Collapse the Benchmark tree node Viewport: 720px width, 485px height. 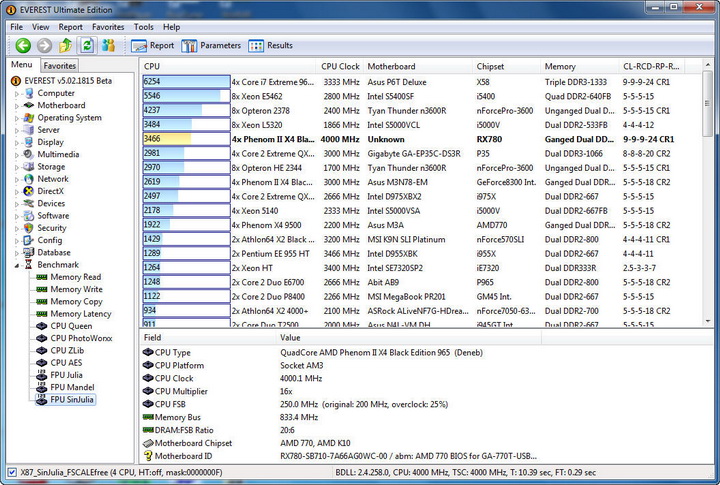[x=17, y=265]
